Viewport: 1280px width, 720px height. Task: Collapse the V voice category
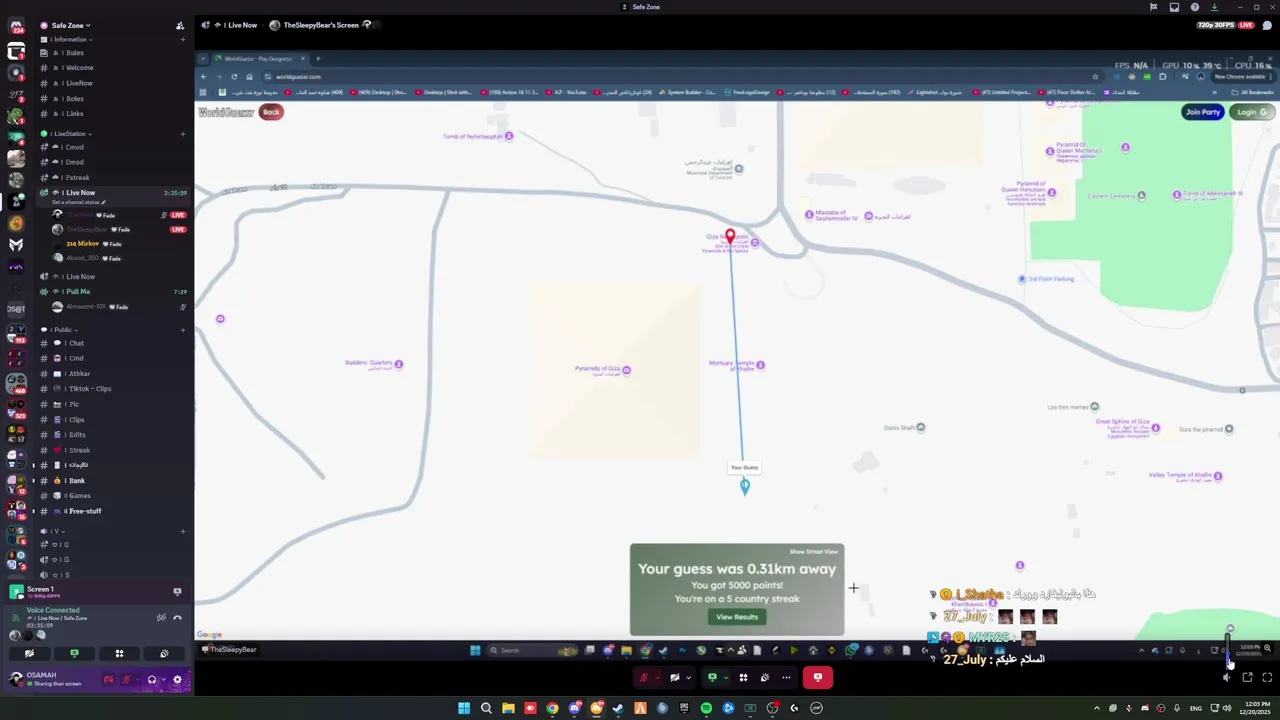pyautogui.click(x=54, y=531)
